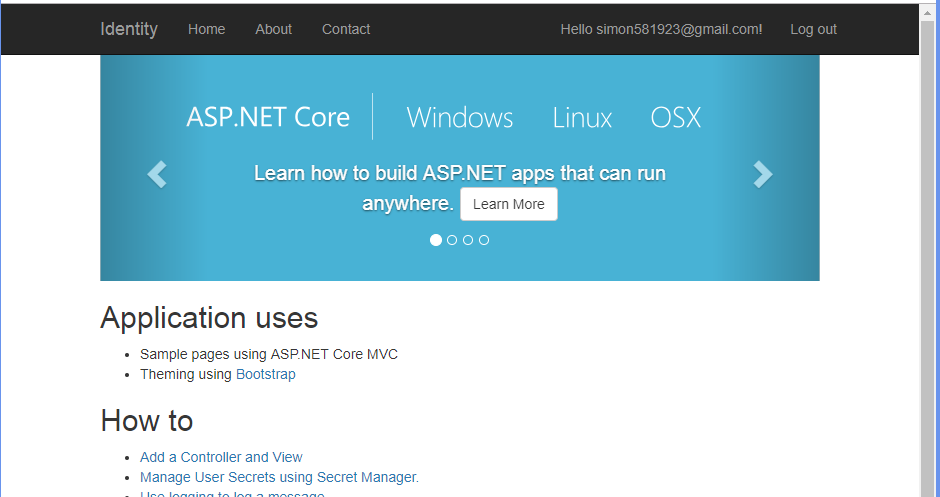Click the page's vertical scrollbar
The height and width of the screenshot is (497, 940).
pos(929,300)
